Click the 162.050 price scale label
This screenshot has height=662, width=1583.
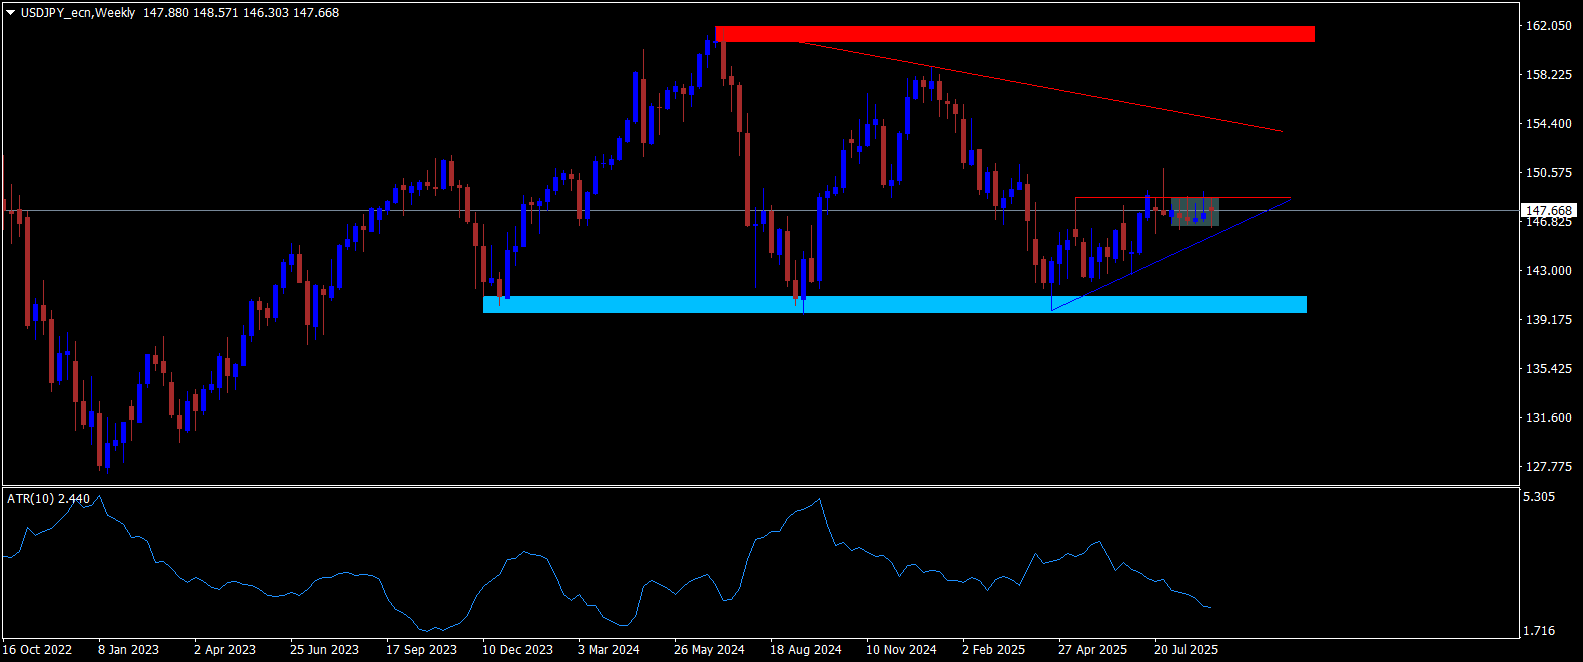1548,26
